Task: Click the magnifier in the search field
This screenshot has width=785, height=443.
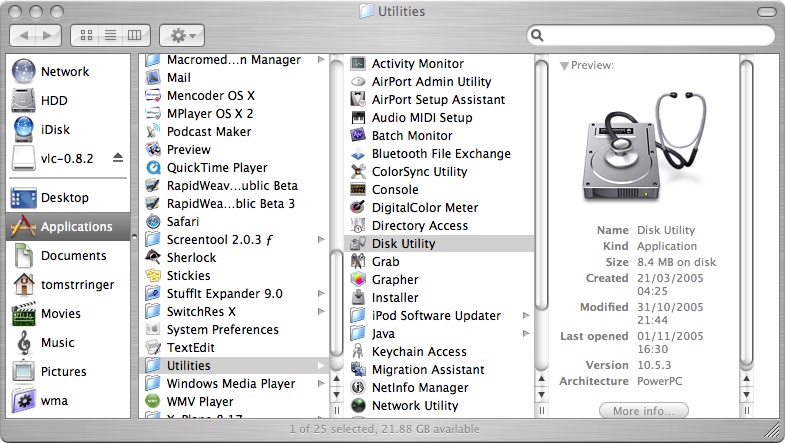Action: pos(537,35)
